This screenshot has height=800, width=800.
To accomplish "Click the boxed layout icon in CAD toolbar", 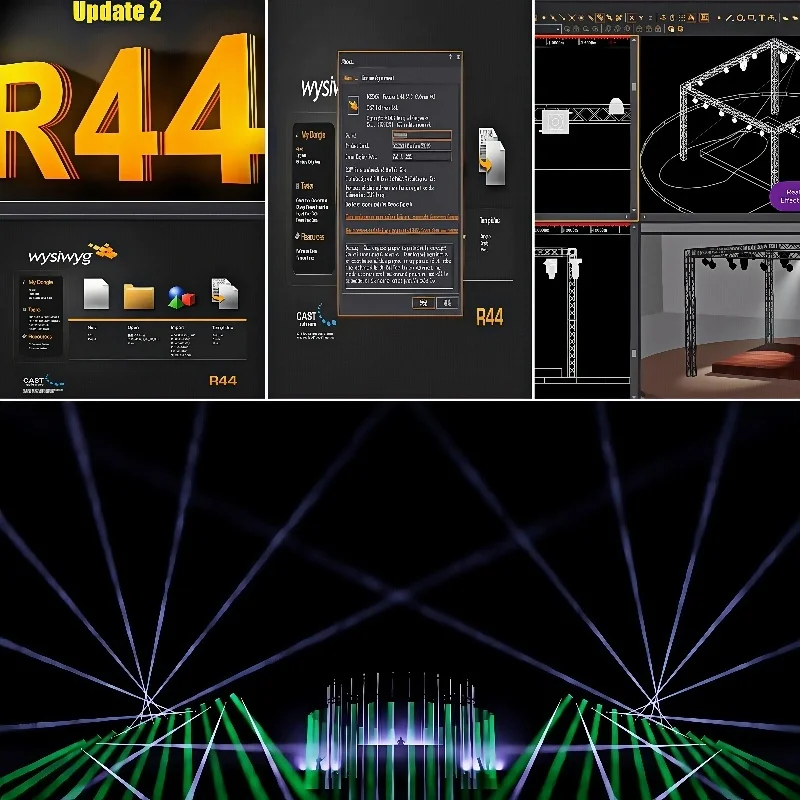I will click(704, 18).
